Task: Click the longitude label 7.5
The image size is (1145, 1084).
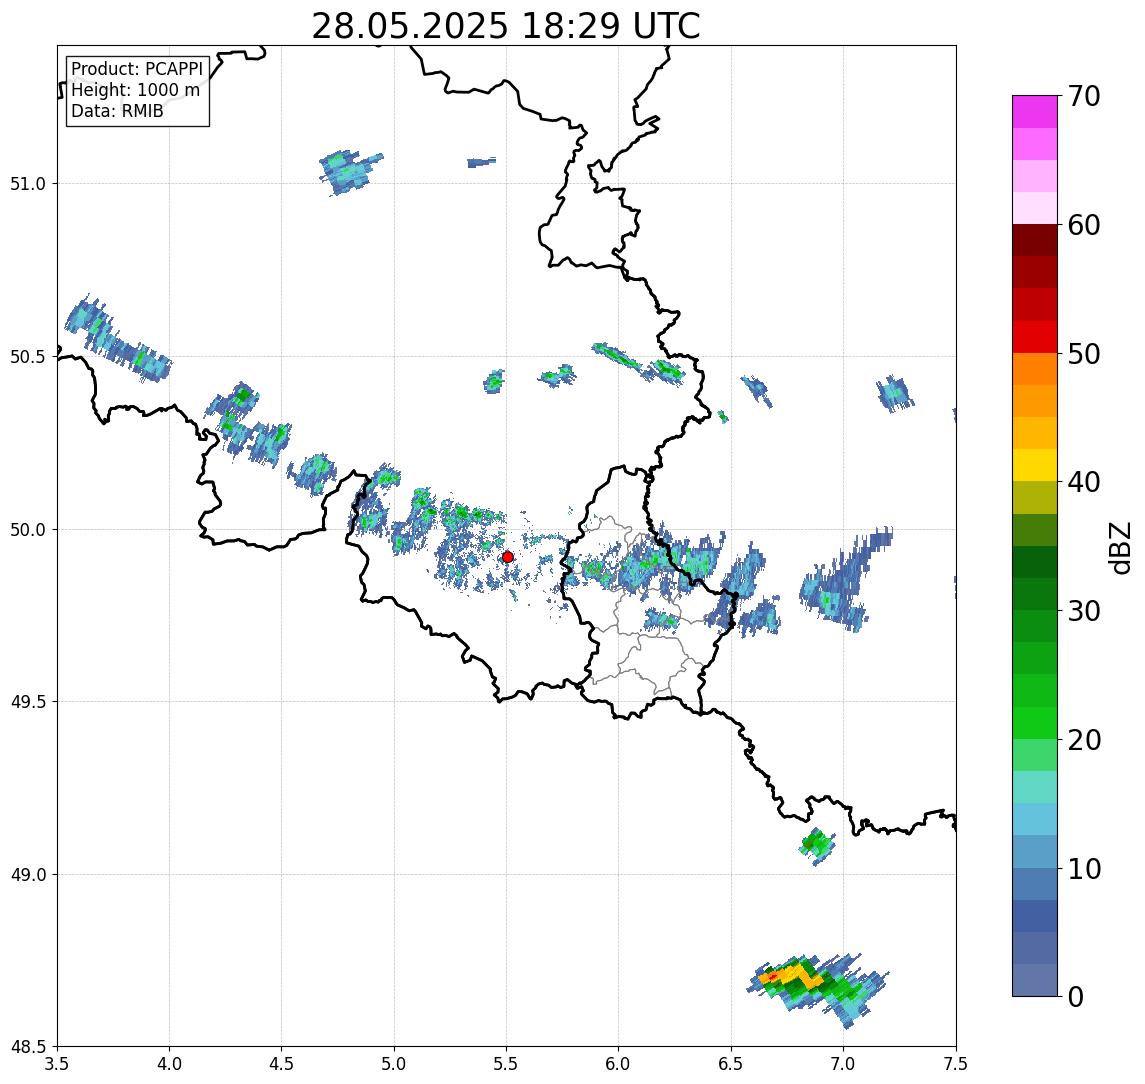Action: pyautogui.click(x=956, y=1064)
